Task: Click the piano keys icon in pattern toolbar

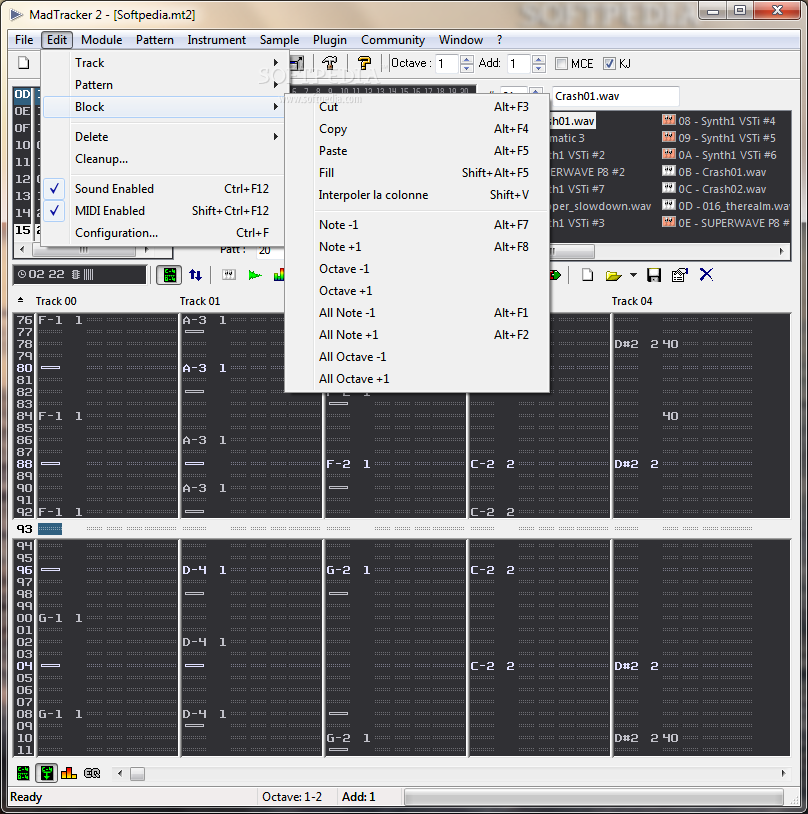Action: coord(228,275)
